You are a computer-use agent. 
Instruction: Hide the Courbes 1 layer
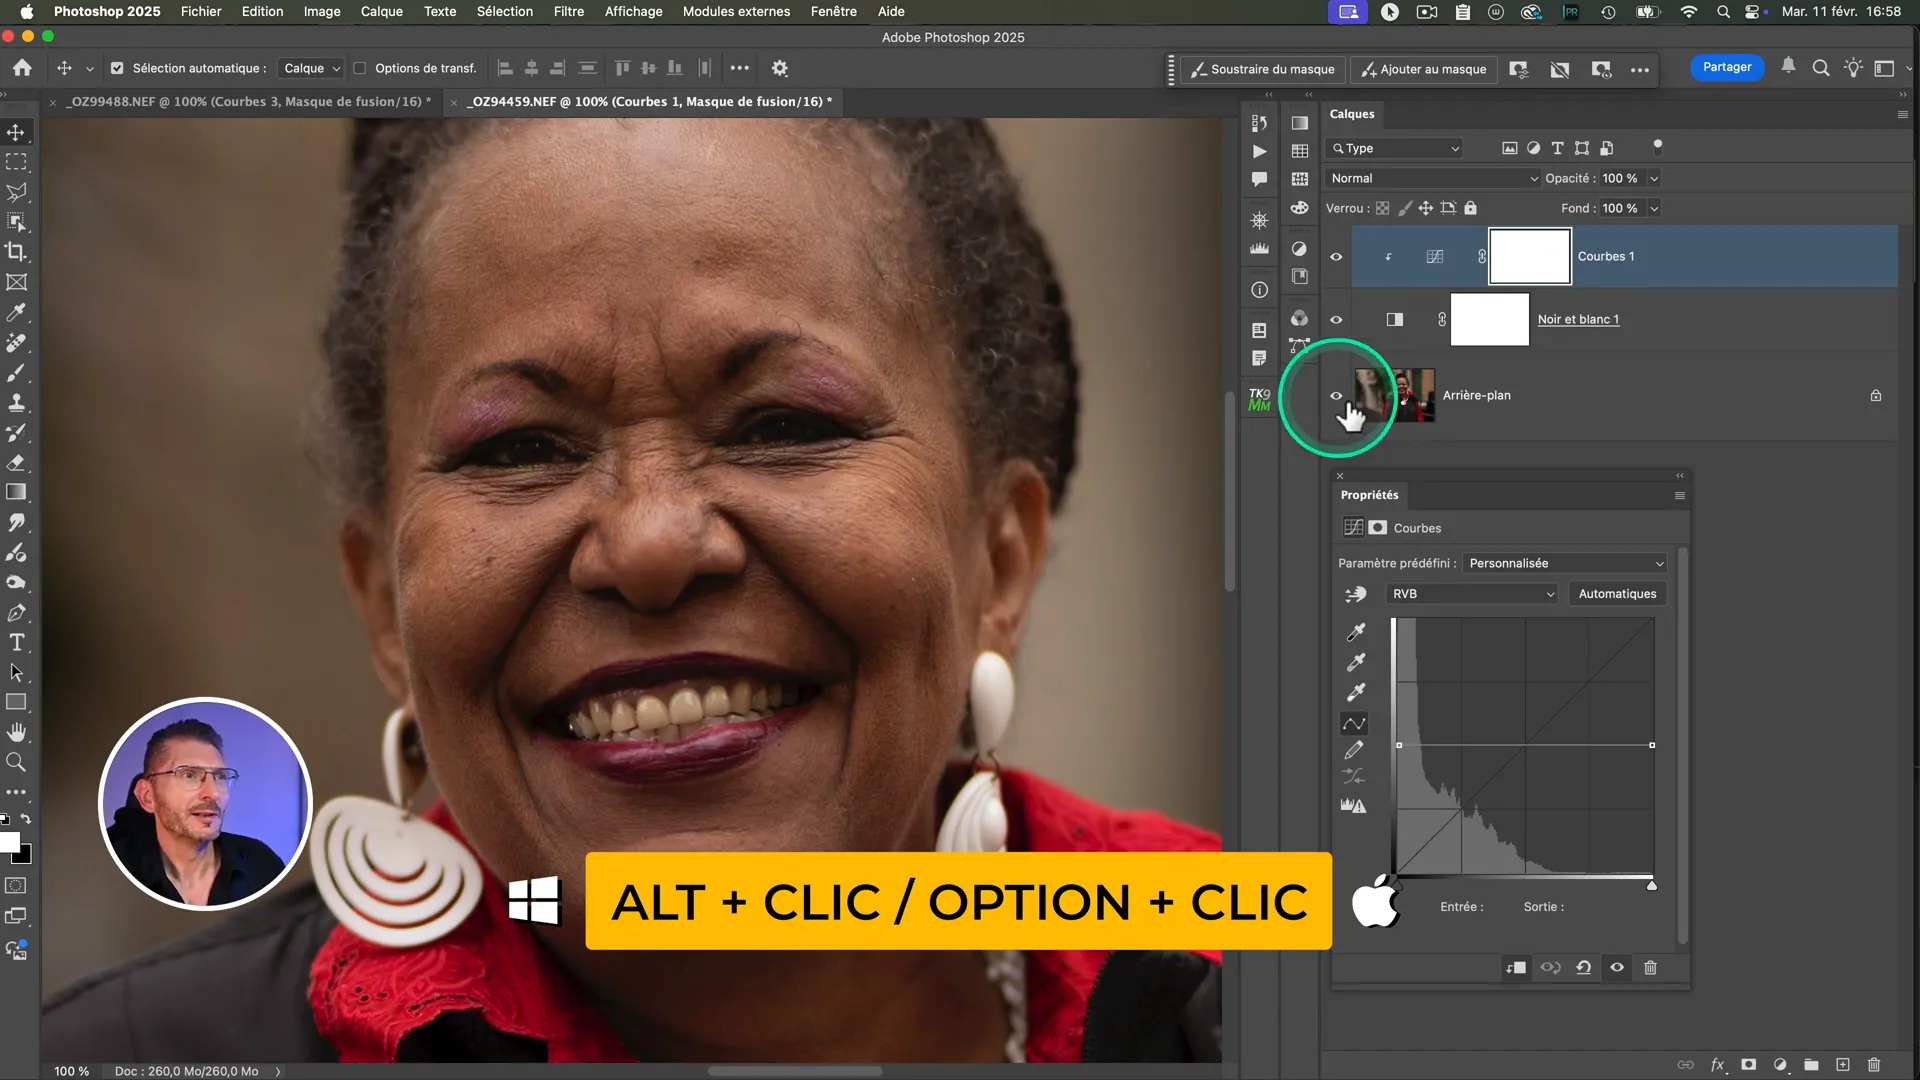[x=1336, y=257]
